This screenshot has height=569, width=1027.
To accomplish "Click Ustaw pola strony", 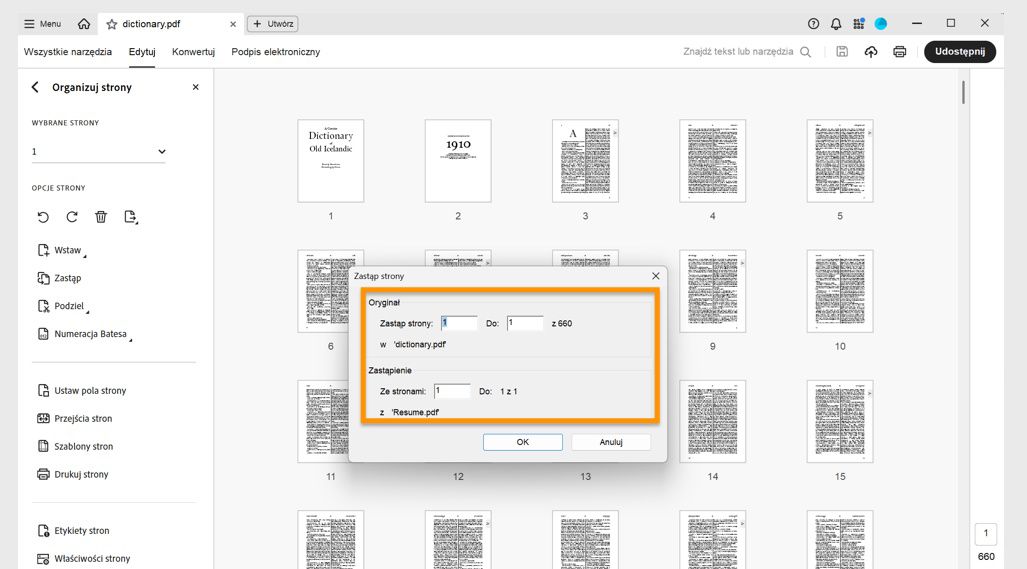I will (x=82, y=391).
